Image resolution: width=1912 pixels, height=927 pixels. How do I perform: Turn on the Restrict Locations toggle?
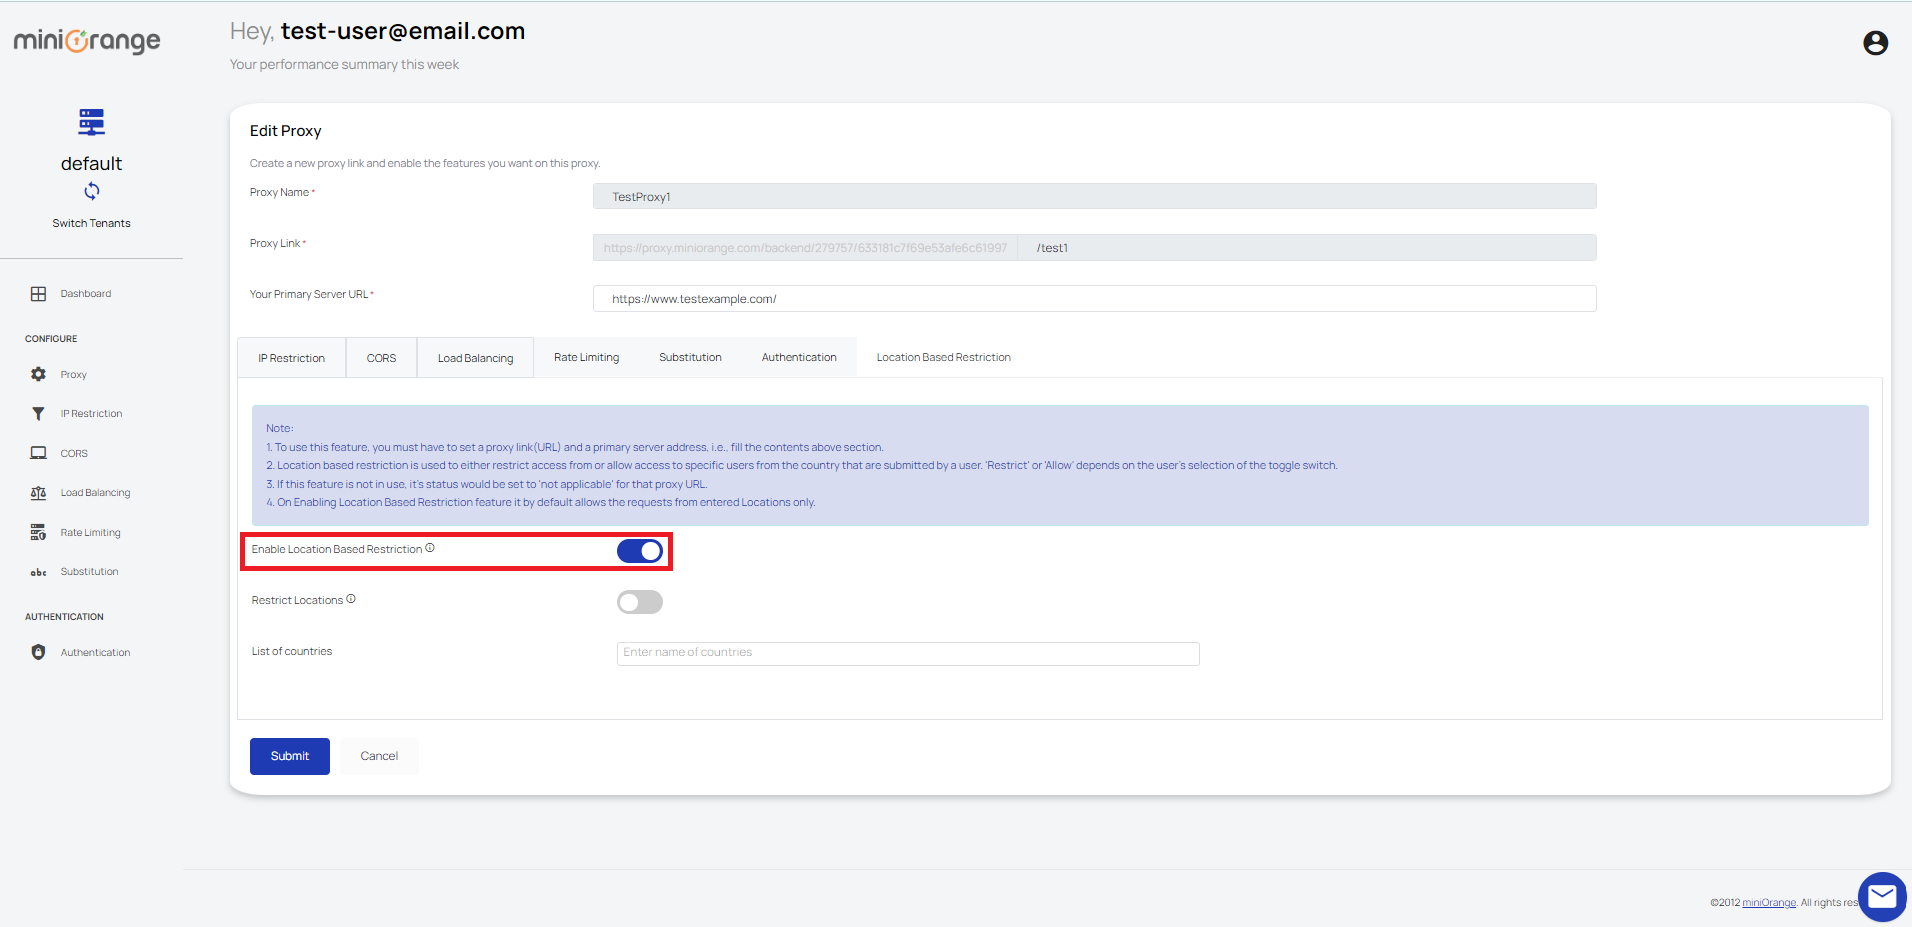click(640, 602)
